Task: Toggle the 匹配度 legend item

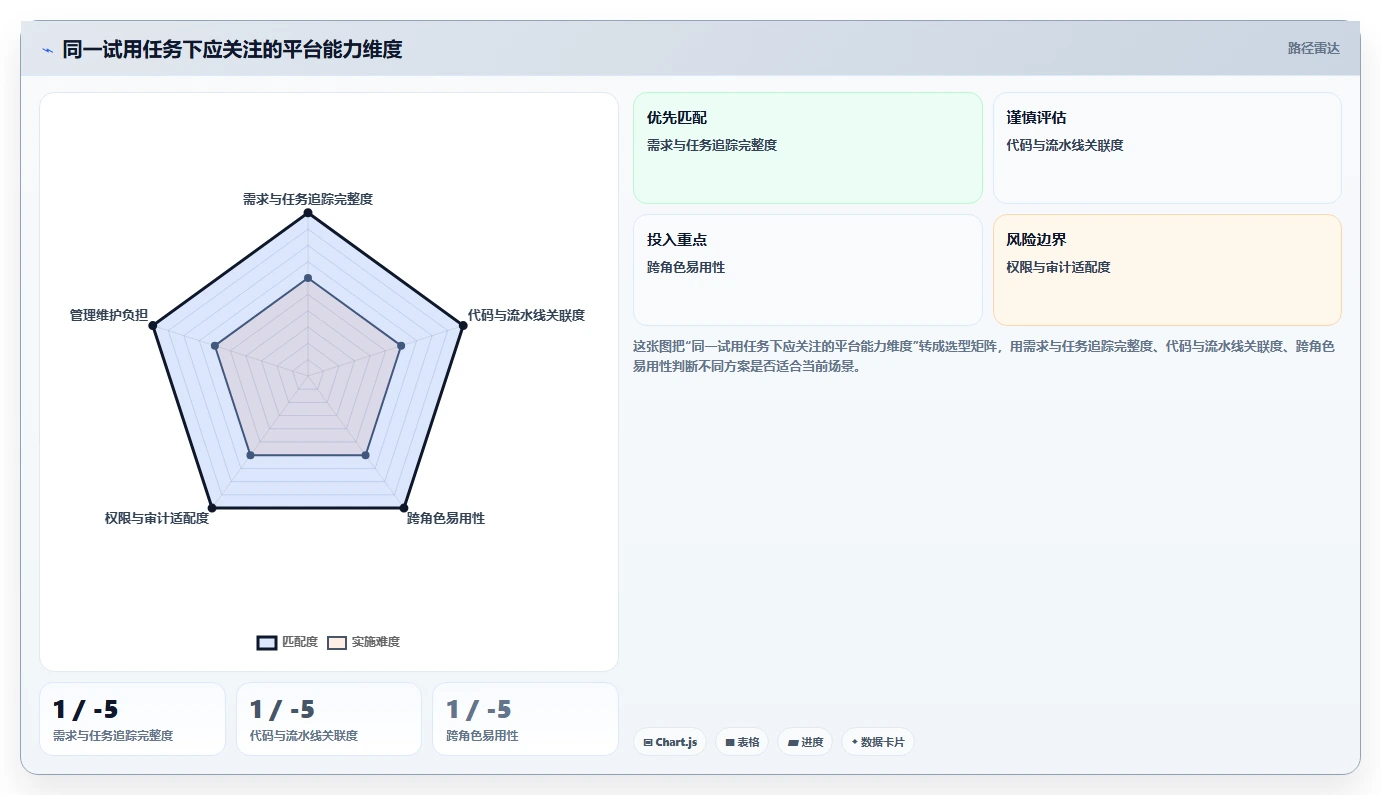Action: pos(288,642)
